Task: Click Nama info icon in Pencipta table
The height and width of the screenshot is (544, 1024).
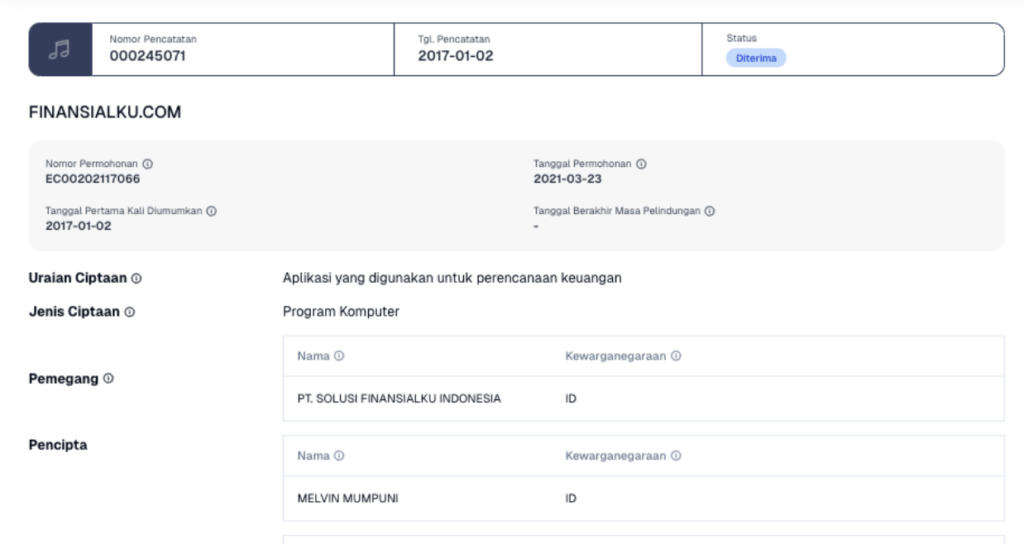Action: [339, 456]
